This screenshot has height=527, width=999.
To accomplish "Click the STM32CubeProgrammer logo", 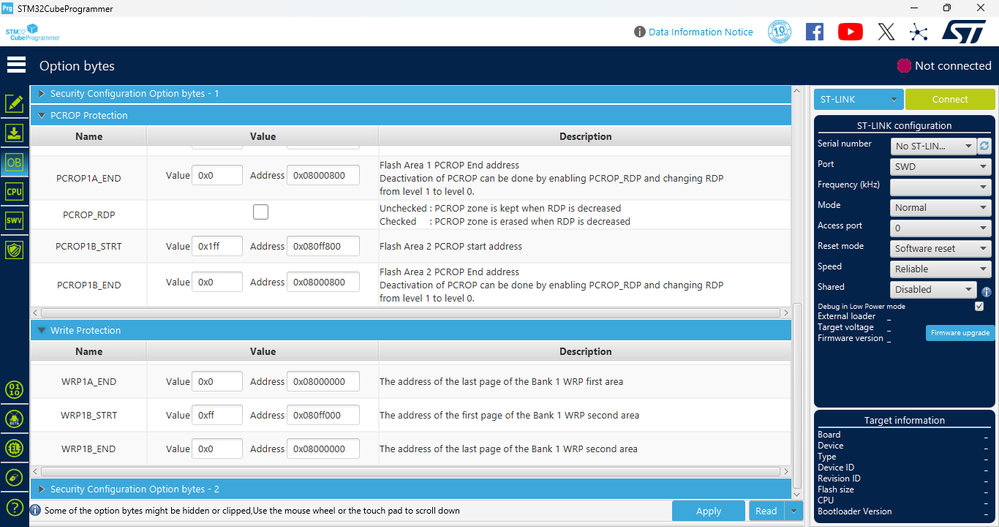I will click(x=32, y=32).
